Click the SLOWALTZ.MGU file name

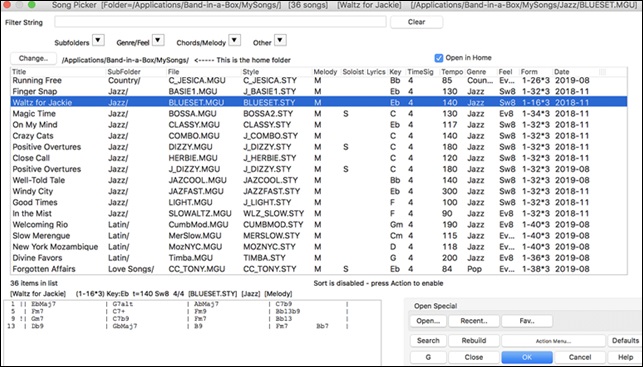(x=200, y=213)
